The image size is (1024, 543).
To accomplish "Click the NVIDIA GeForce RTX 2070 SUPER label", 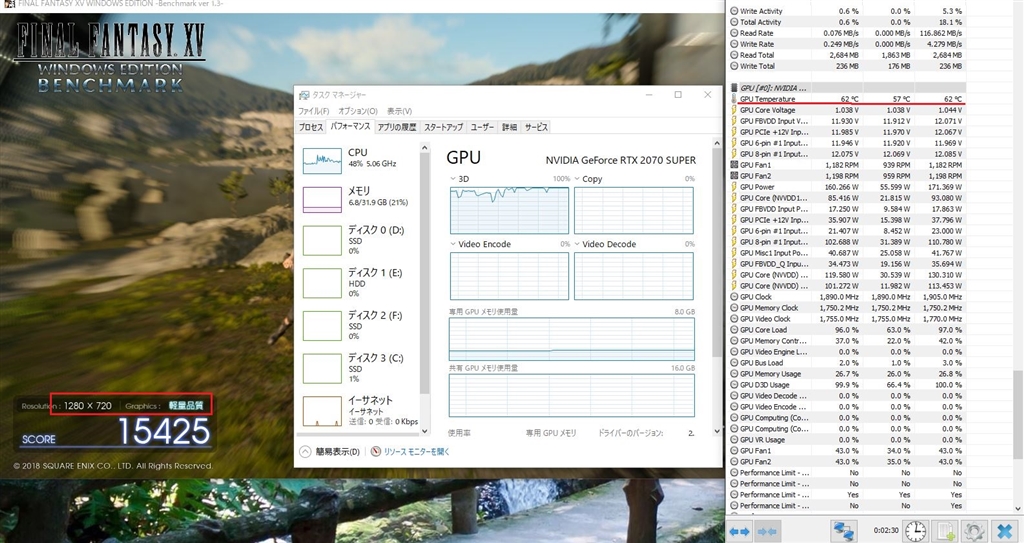I will pos(620,160).
